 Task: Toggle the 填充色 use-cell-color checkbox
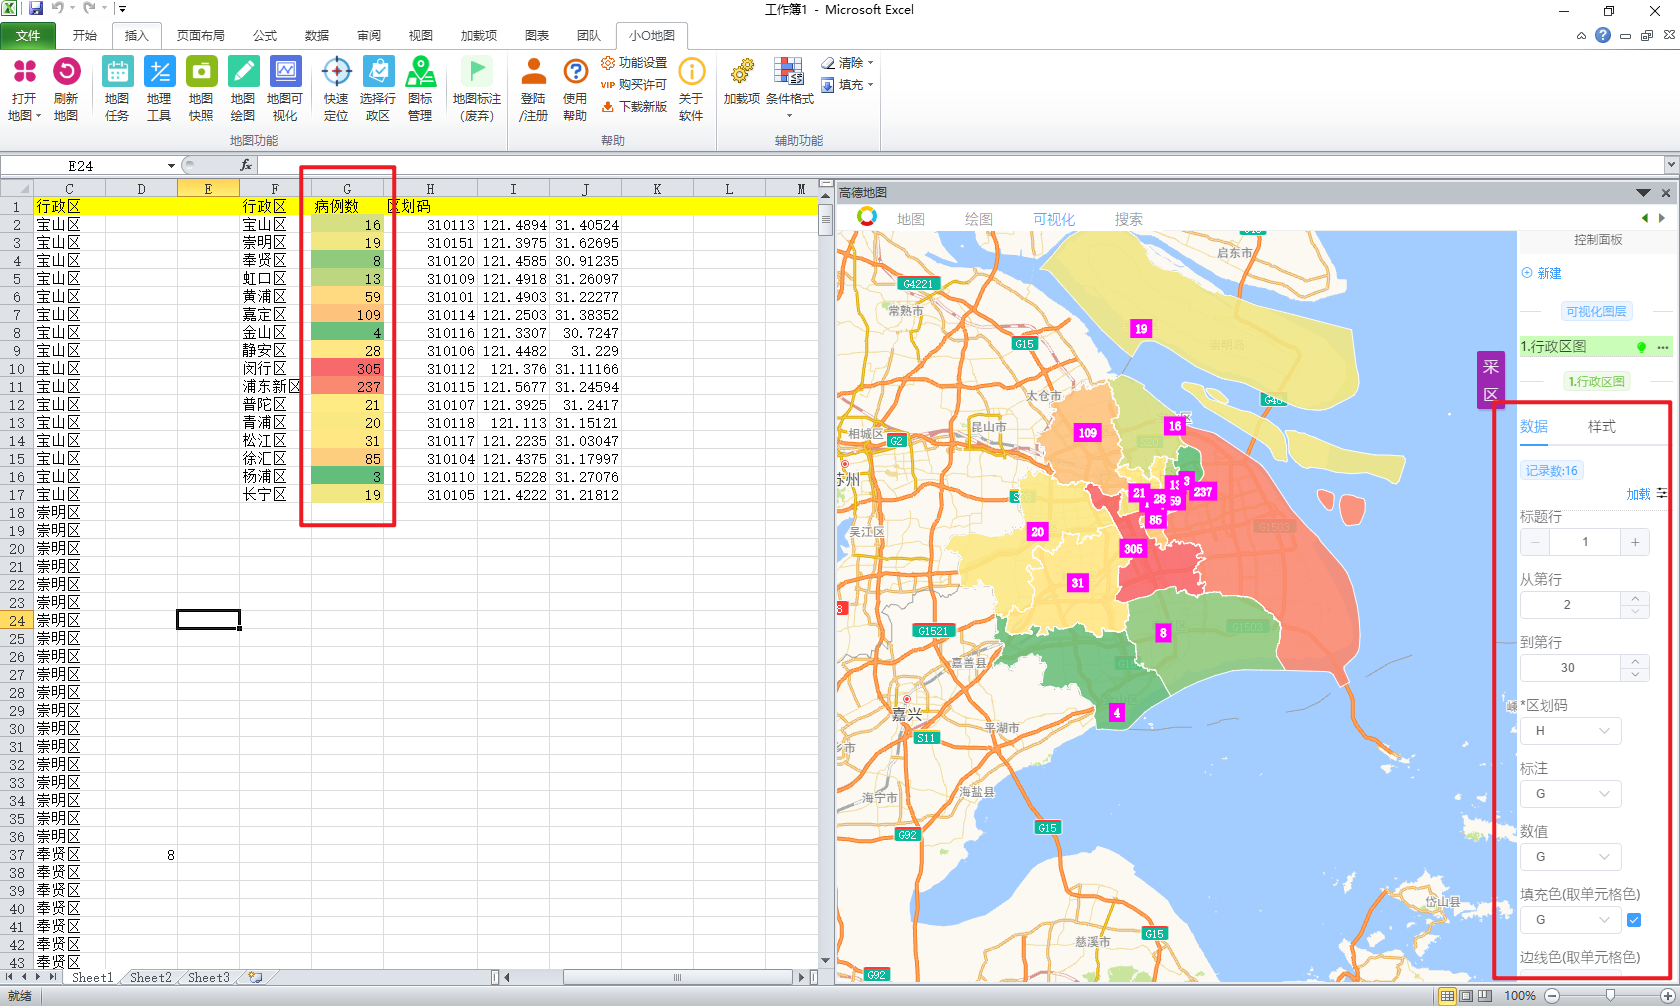(x=1634, y=920)
